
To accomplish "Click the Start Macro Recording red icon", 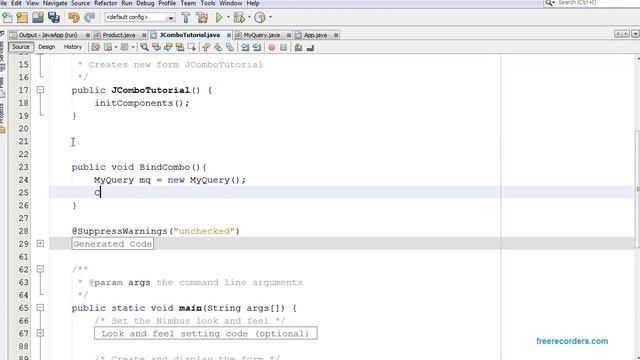I will coord(271,47).
